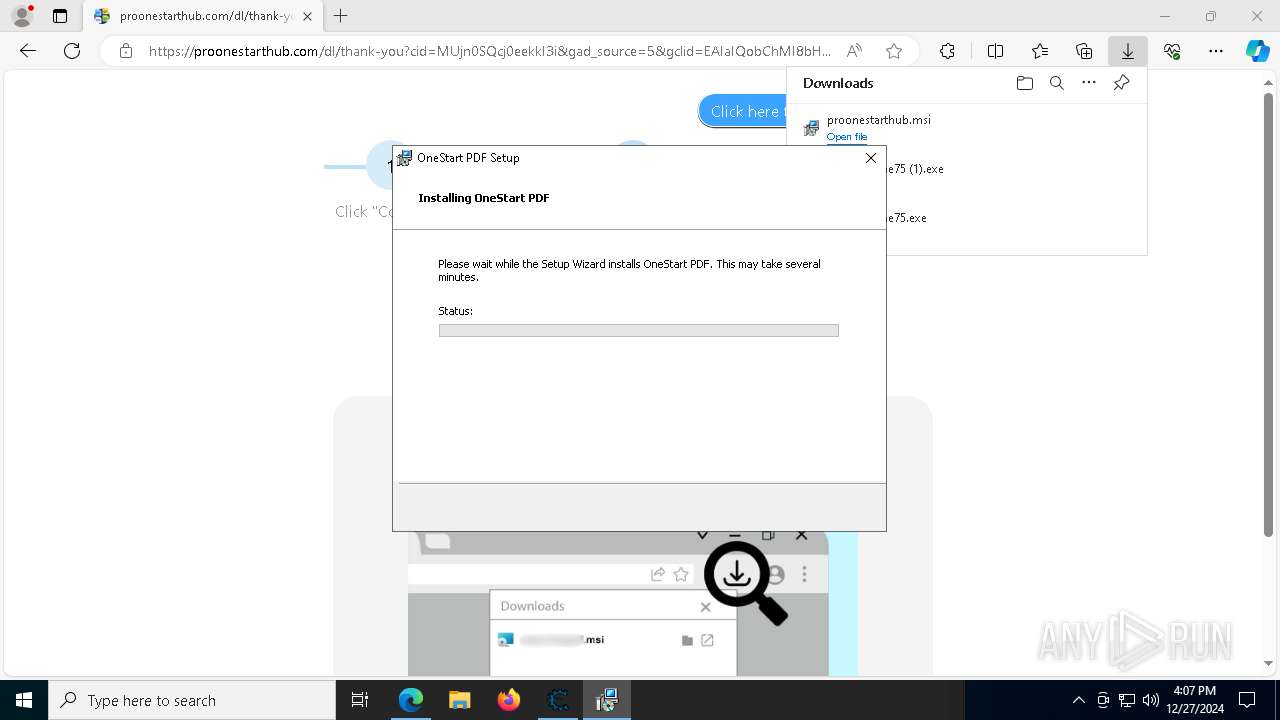The width and height of the screenshot is (1280, 720).
Task: Open Browser essentials icon
Action: (1172, 51)
